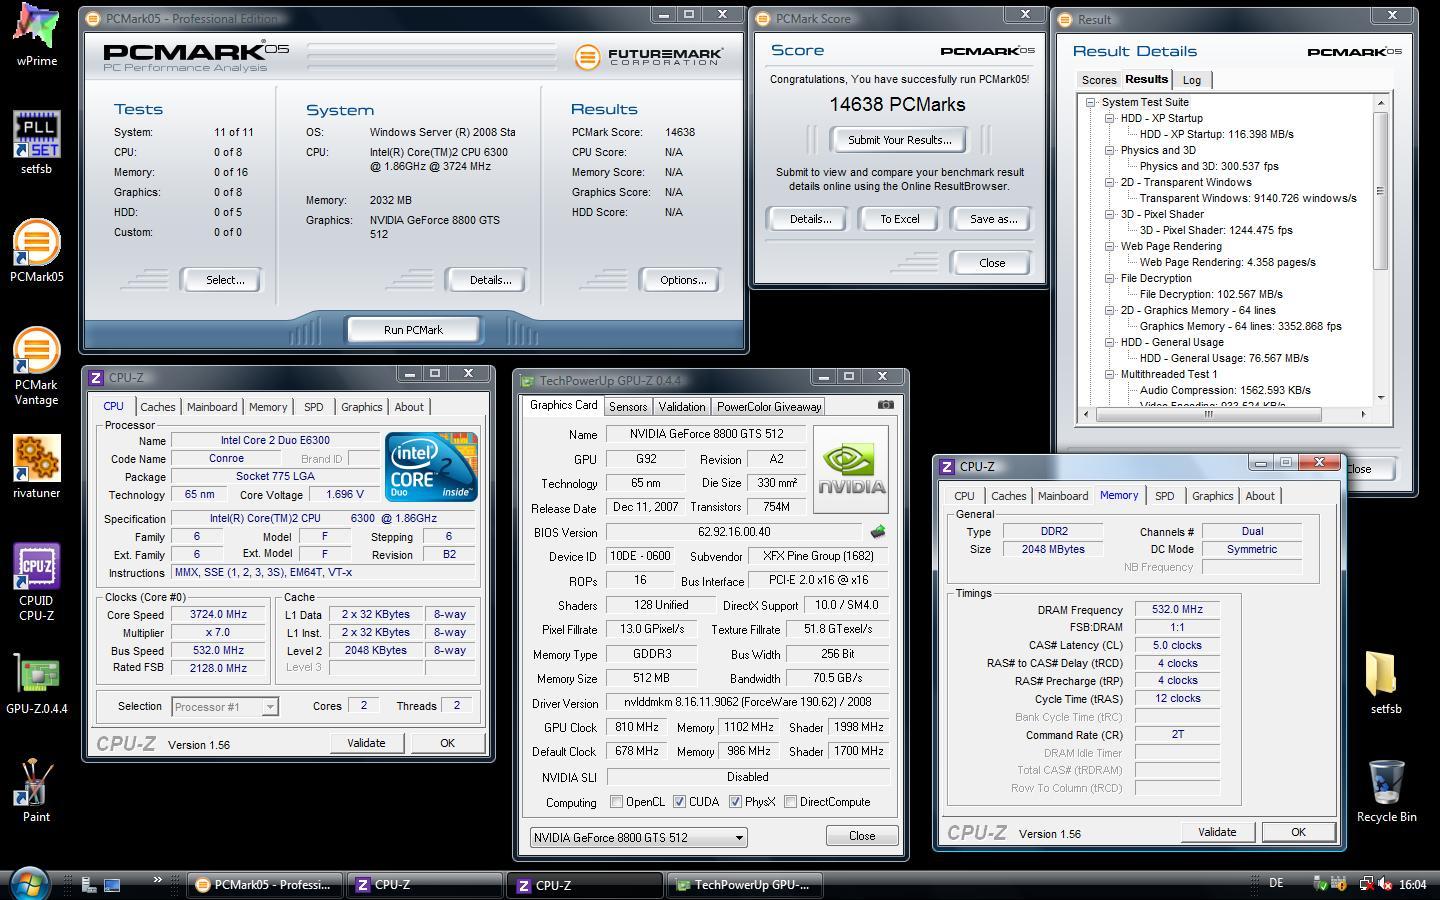The image size is (1440, 900).
Task: Click the BIOS save chip icon in GPU-Z
Action: [878, 532]
